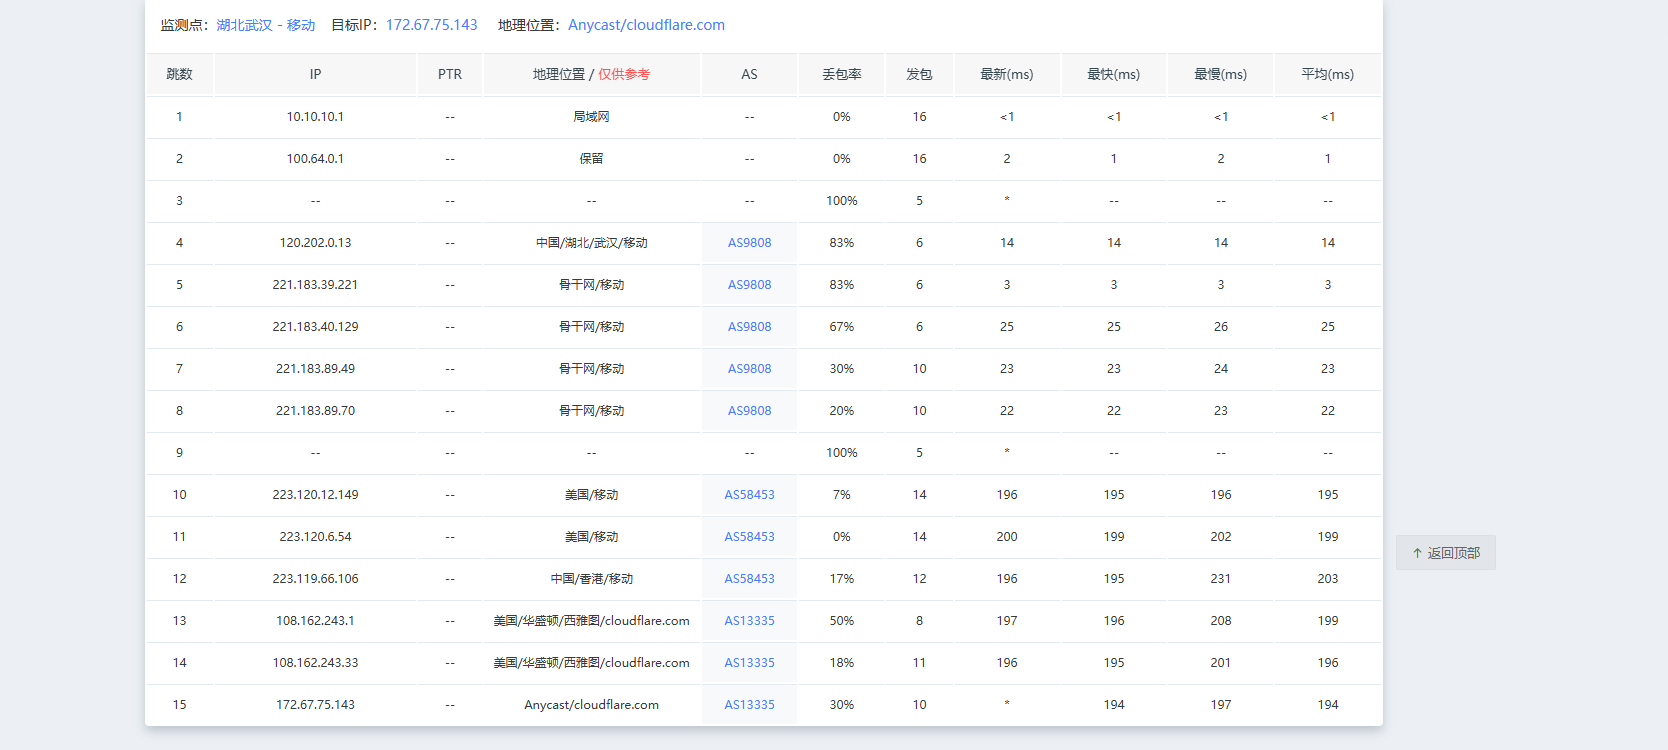Open AS9808 link in hop 4 row

(x=750, y=243)
